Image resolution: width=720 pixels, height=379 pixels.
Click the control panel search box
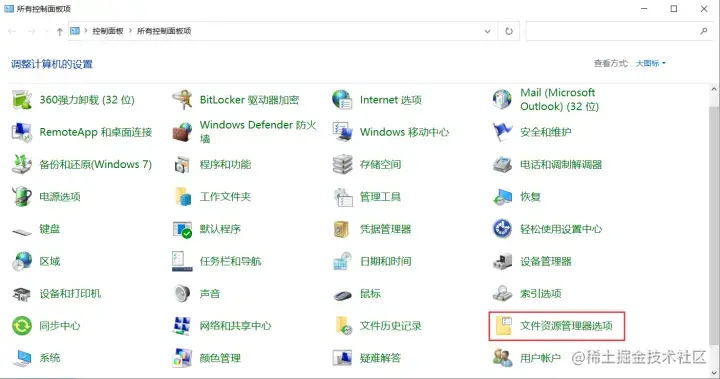point(619,31)
